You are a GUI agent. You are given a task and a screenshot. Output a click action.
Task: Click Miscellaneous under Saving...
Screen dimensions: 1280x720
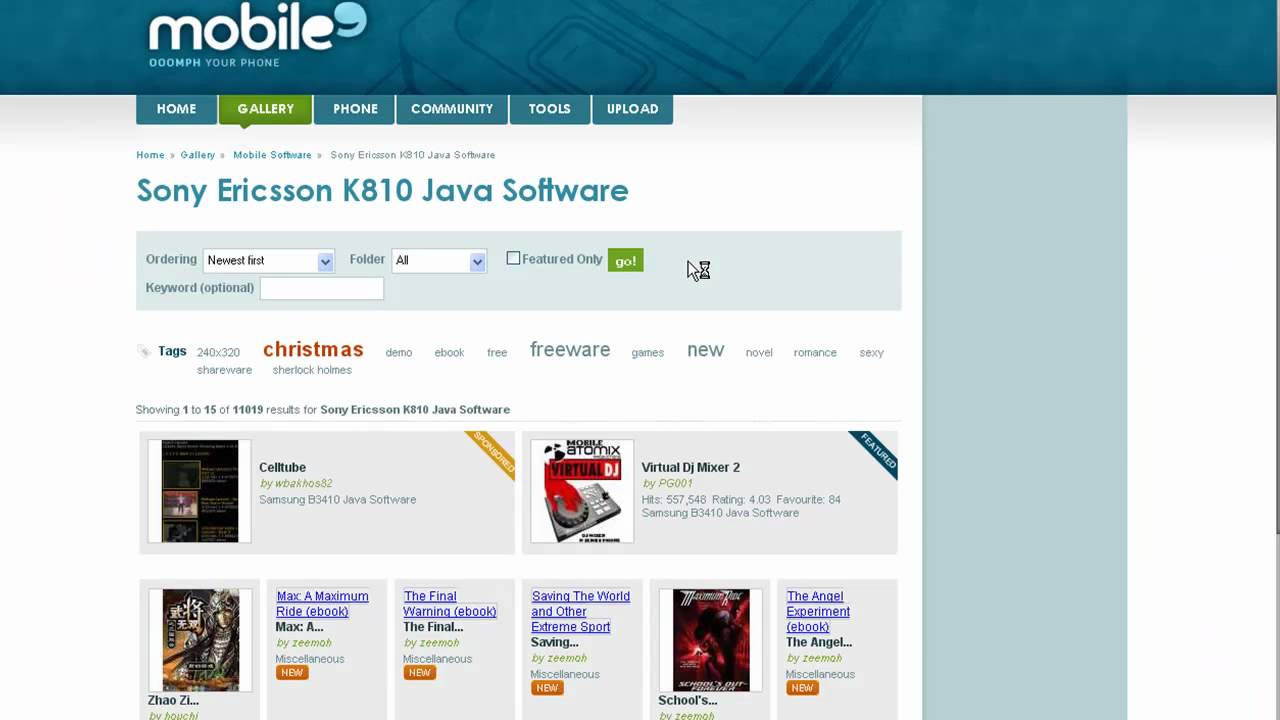tap(565, 674)
